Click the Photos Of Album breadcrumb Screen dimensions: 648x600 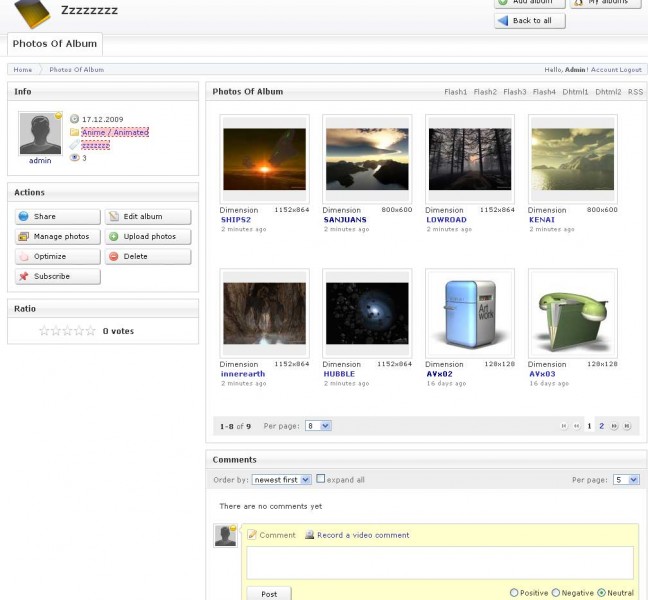(x=76, y=69)
